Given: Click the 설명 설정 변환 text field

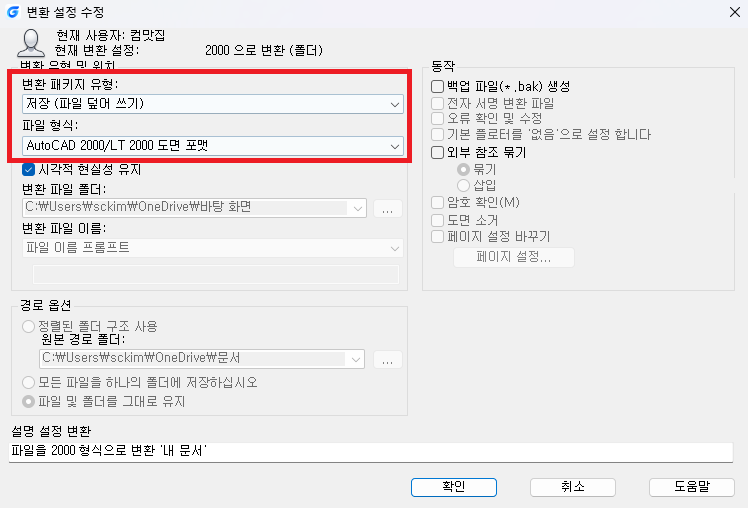Looking at the screenshot, I should pyautogui.click(x=371, y=452).
